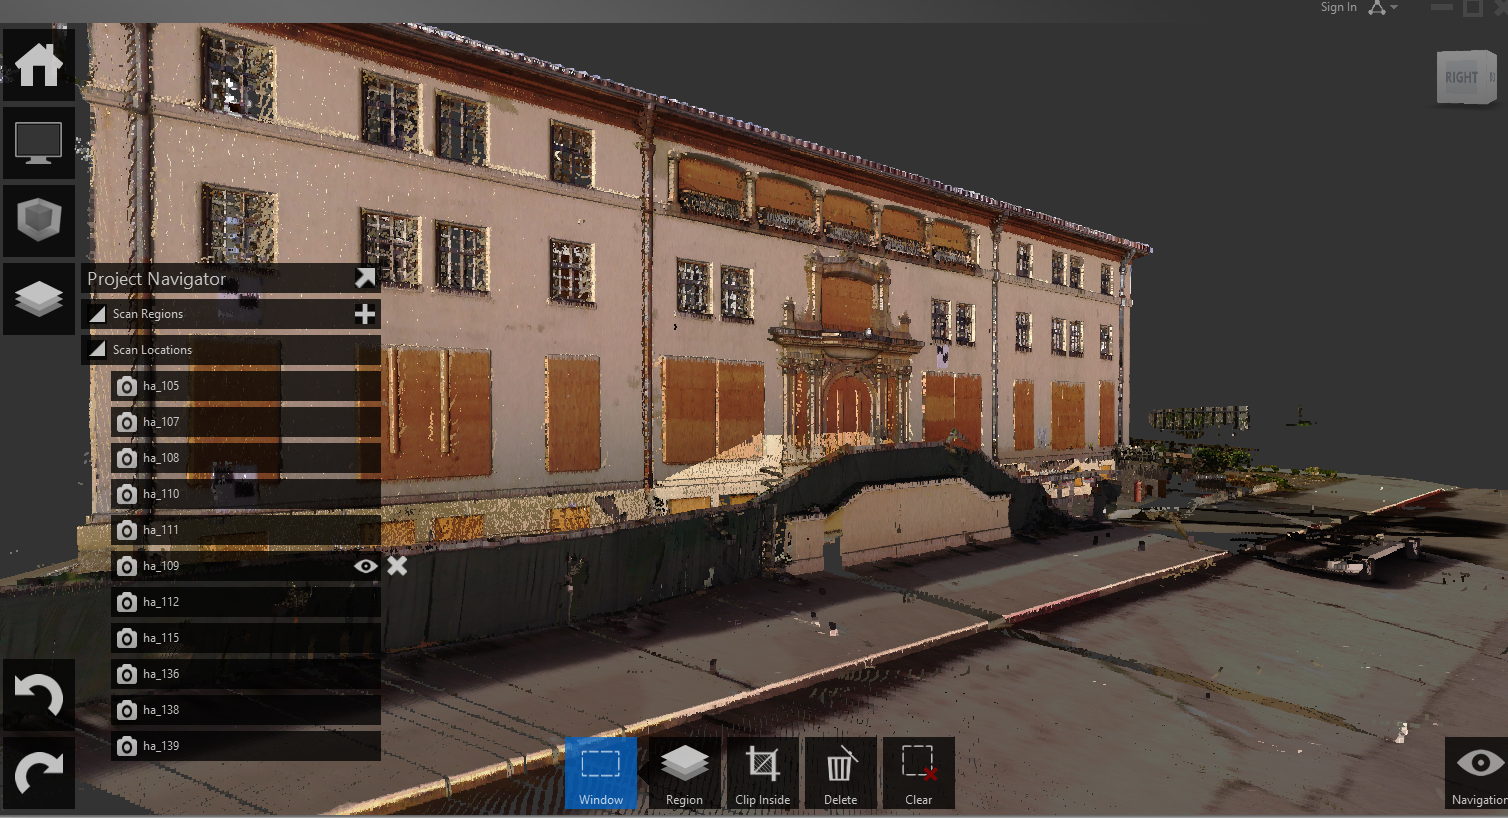The image size is (1508, 818).
Task: Click the Project Navigator title text
Action: click(x=156, y=279)
